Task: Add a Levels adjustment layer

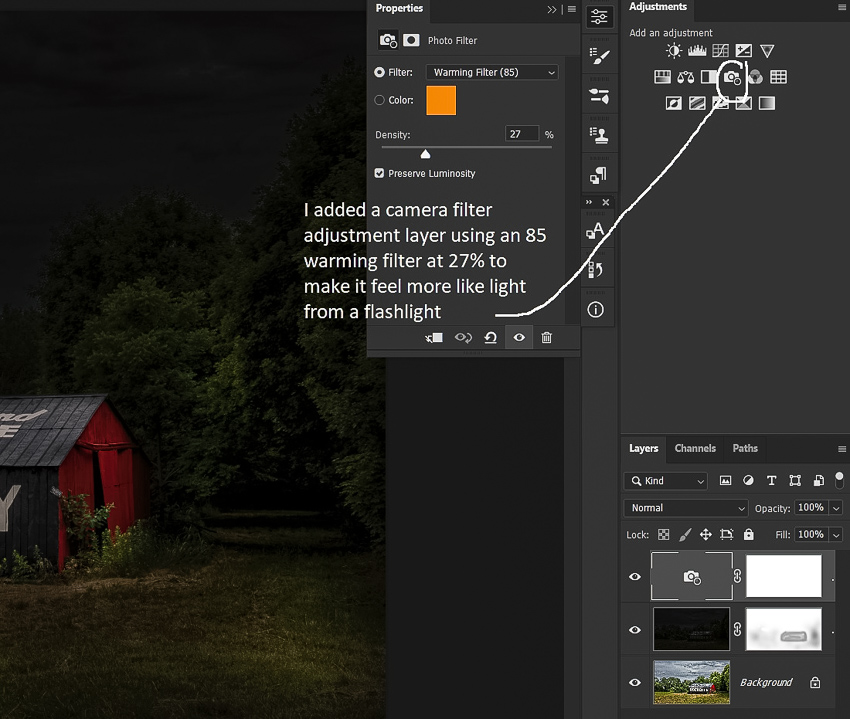Action: pyautogui.click(x=697, y=51)
